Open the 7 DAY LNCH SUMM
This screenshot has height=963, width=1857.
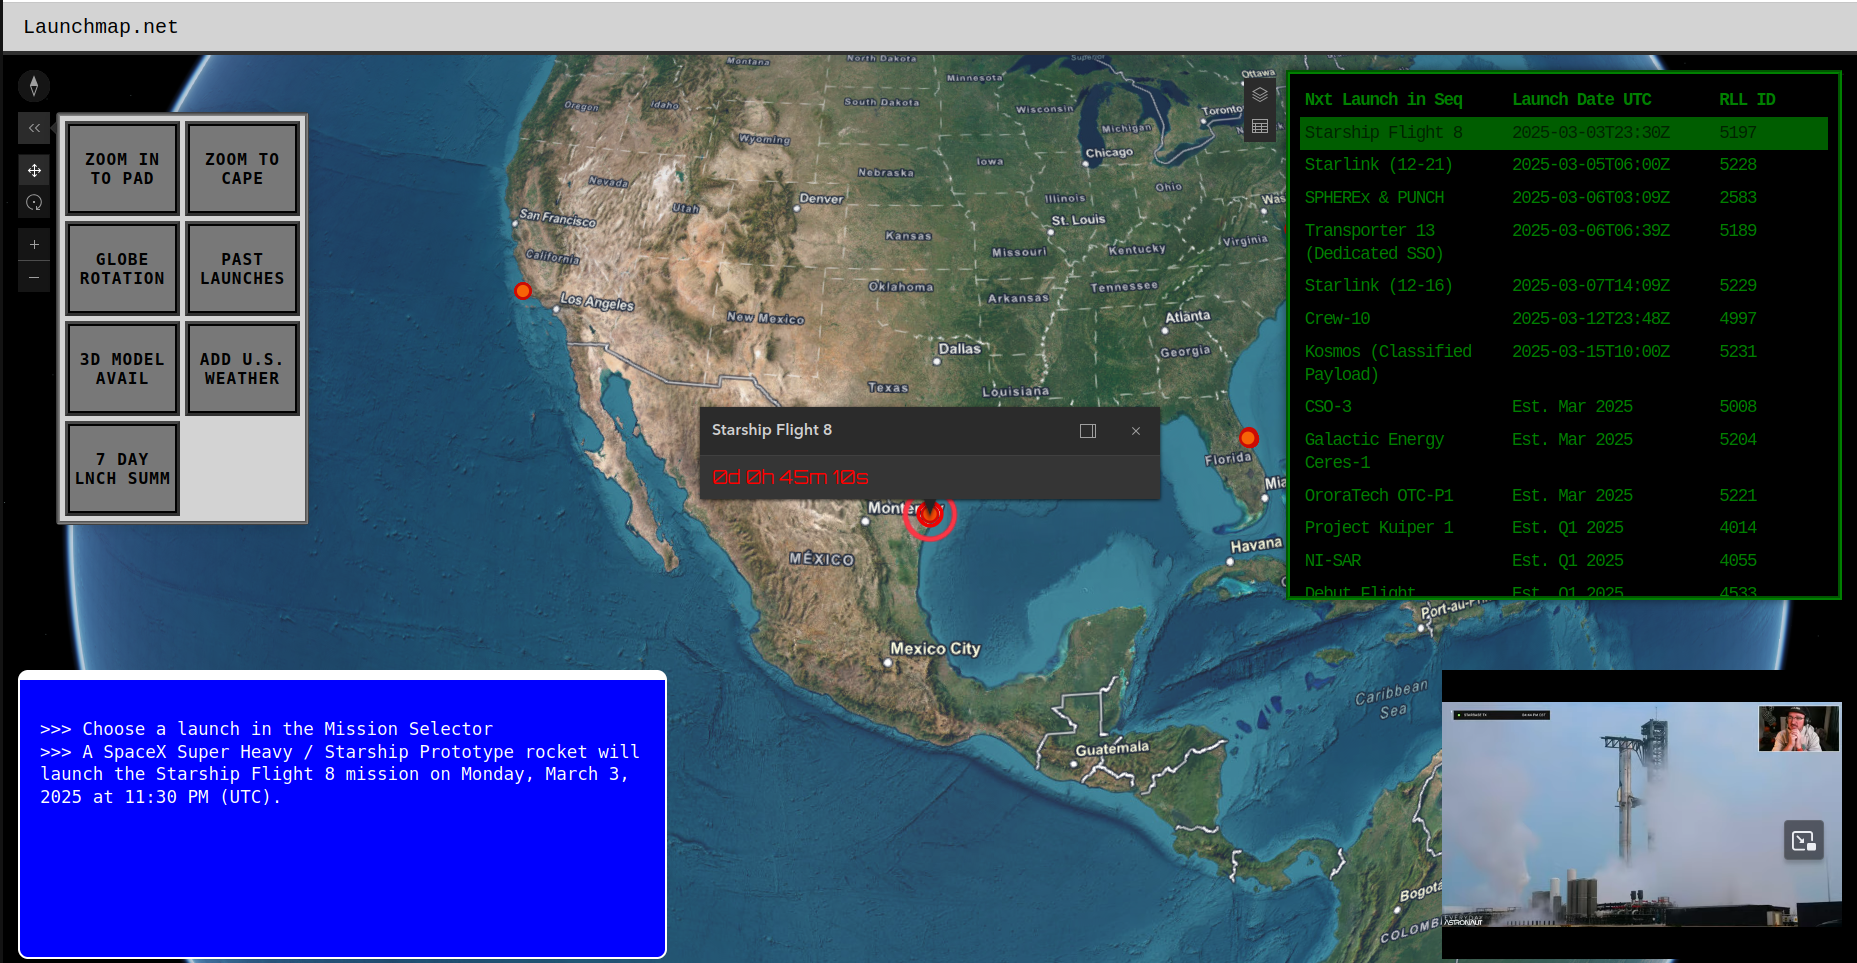tap(122, 469)
